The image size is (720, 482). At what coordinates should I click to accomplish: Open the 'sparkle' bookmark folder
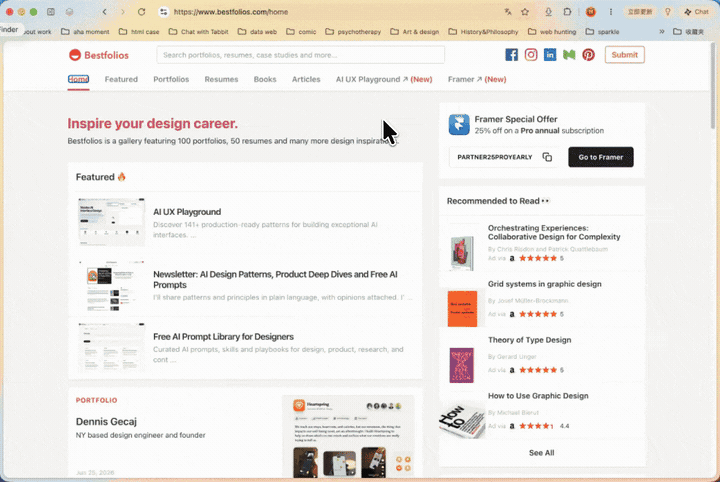(602, 32)
